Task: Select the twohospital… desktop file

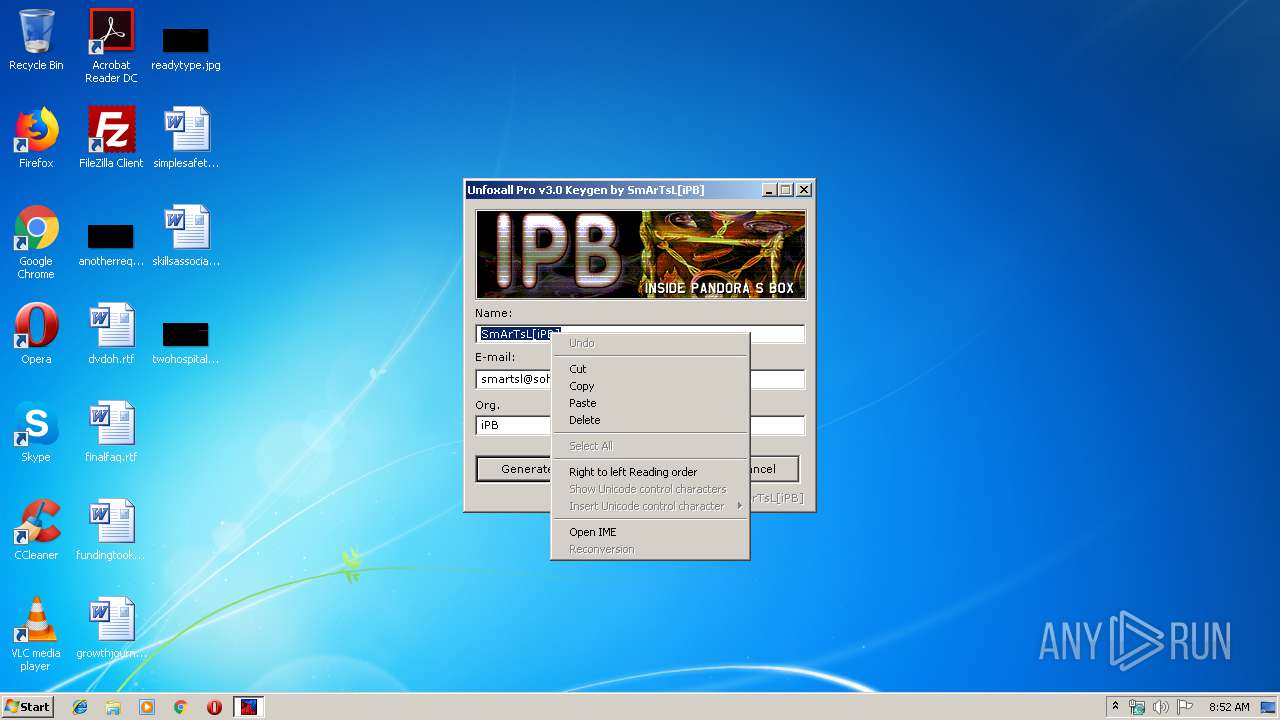Action: click(186, 344)
